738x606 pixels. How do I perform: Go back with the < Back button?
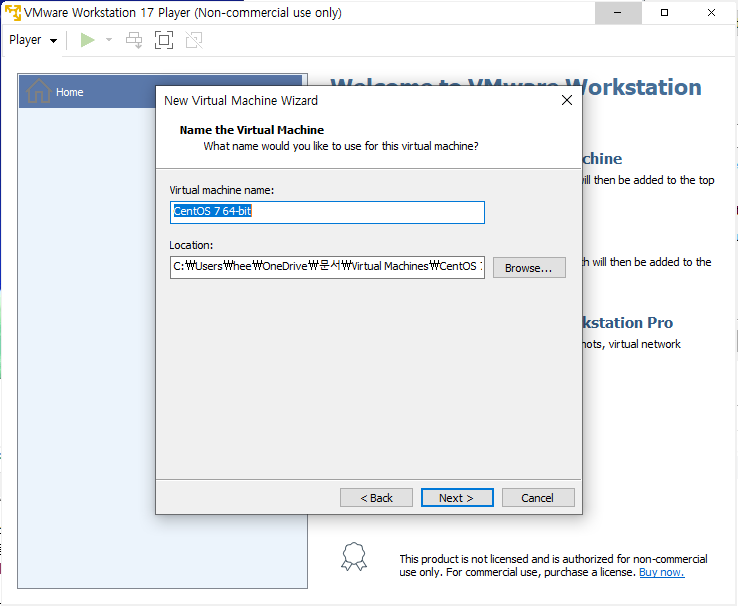(376, 498)
